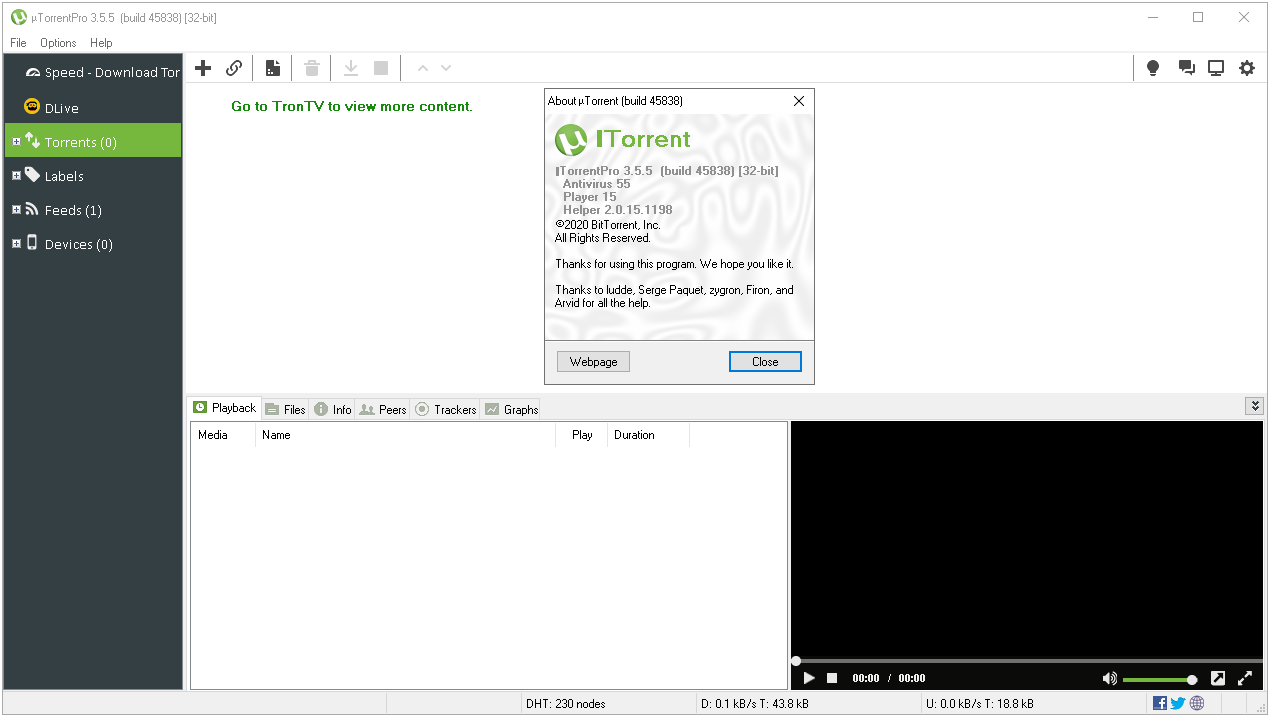Click Move Up Queue arrow

(x=422, y=68)
